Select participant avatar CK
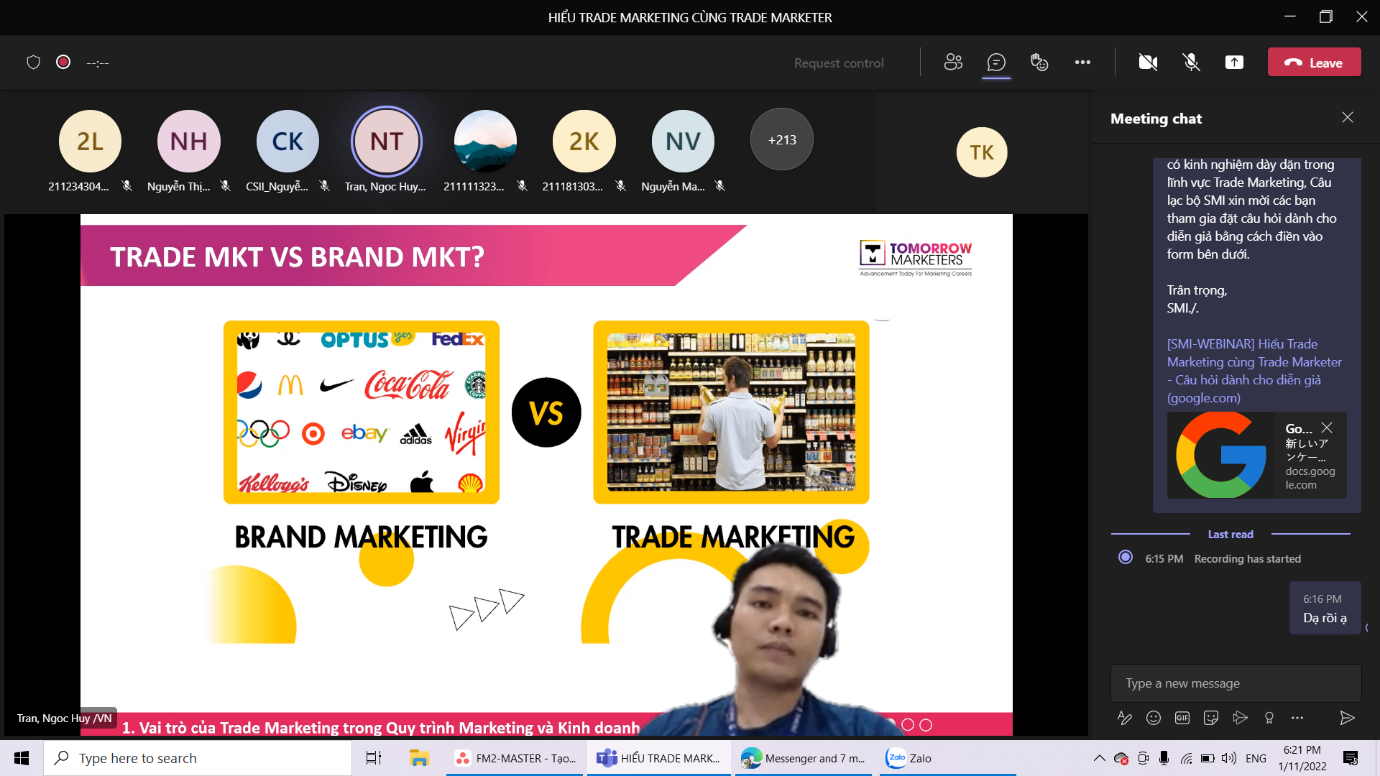This screenshot has height=776, width=1380. pyautogui.click(x=287, y=141)
